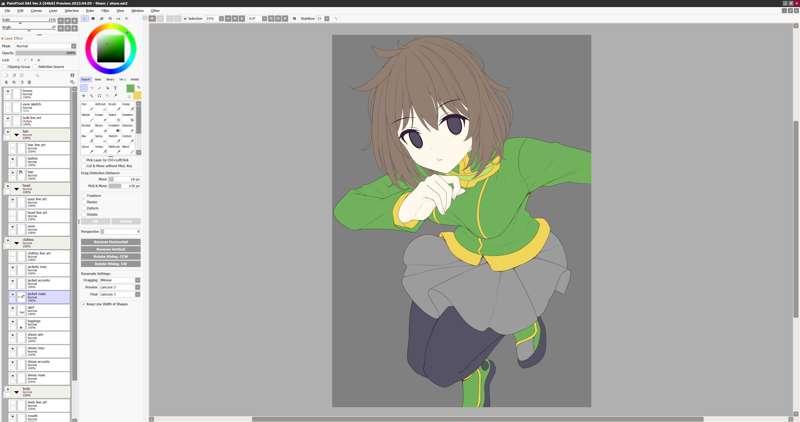Show the color wheel panel icon

[x=85, y=18]
